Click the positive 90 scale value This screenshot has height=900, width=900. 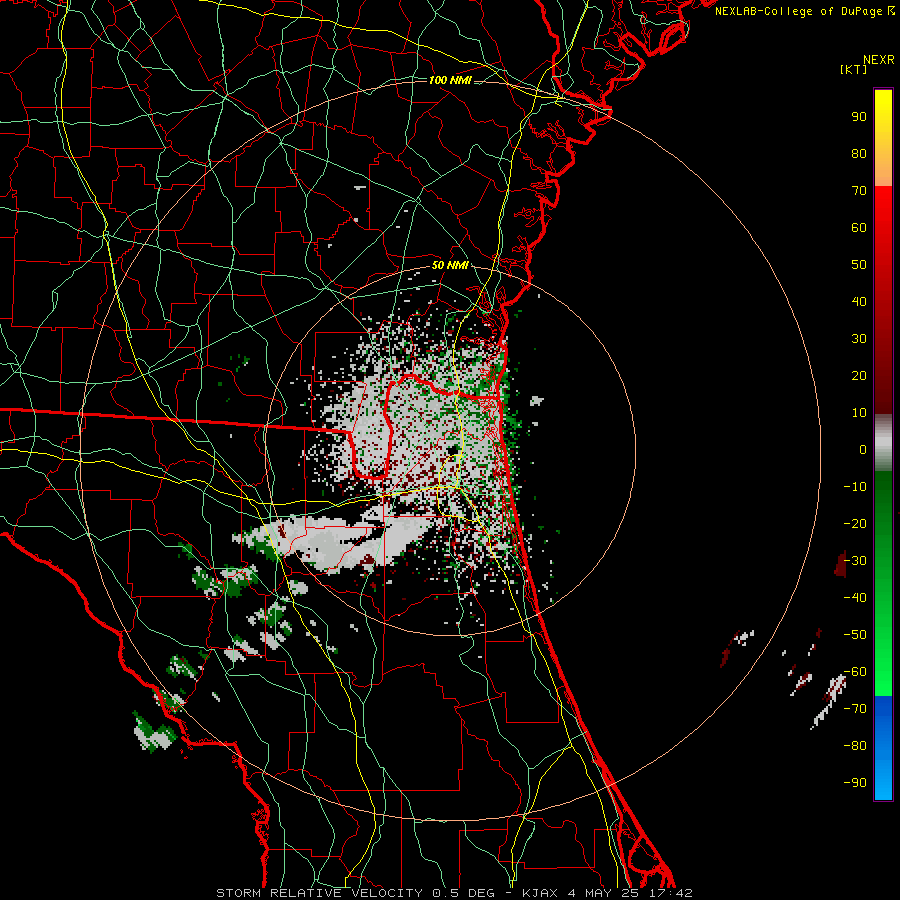859,117
